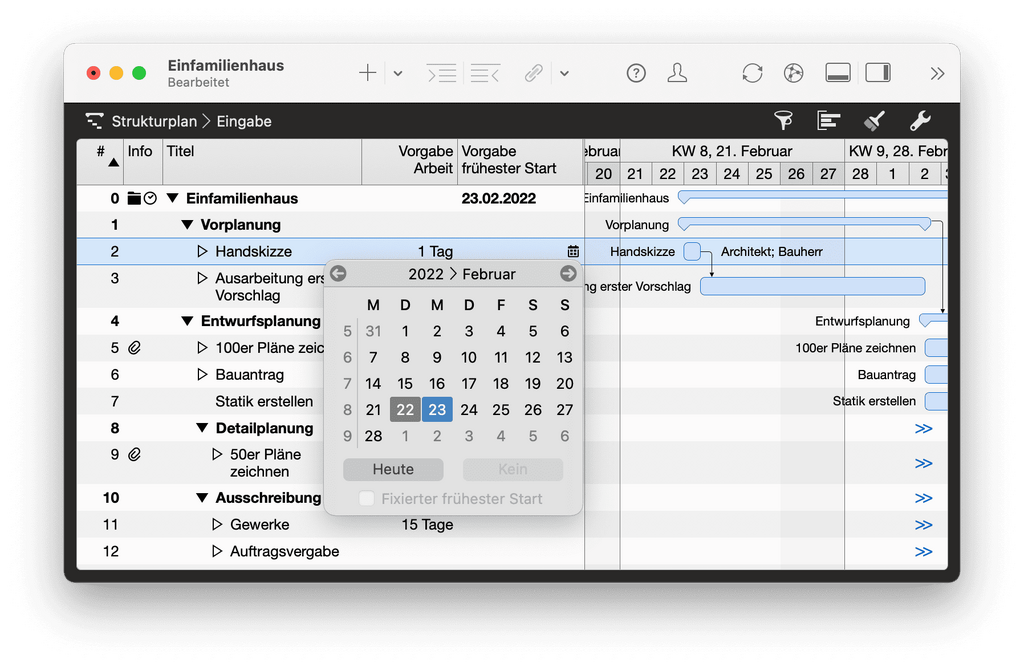Viewport: 1024px width, 667px height.
Task: Select February 25 in the calendar popover
Action: point(501,409)
